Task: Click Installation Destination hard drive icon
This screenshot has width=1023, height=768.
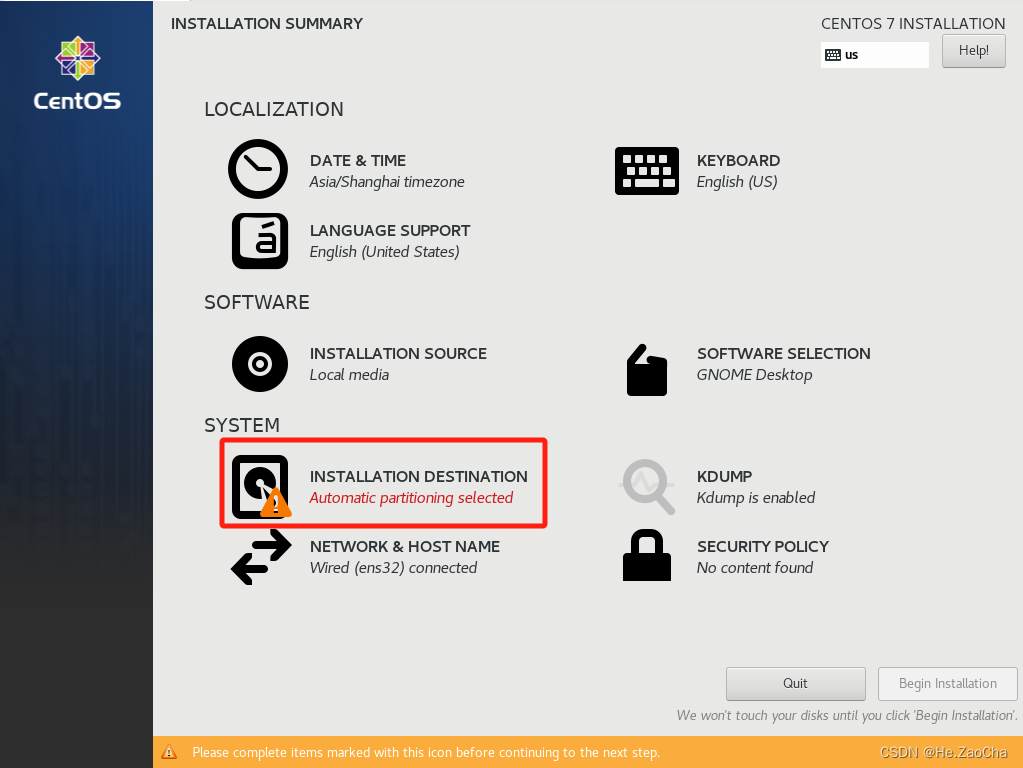Action: (x=261, y=487)
